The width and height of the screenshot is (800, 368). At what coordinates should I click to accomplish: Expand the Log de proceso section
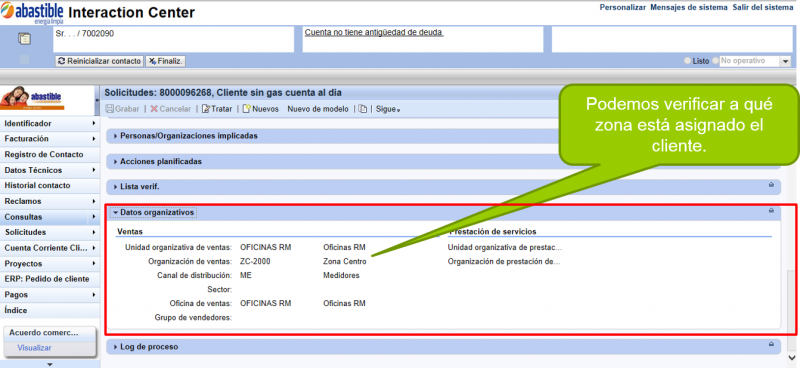pyautogui.click(x=146, y=347)
